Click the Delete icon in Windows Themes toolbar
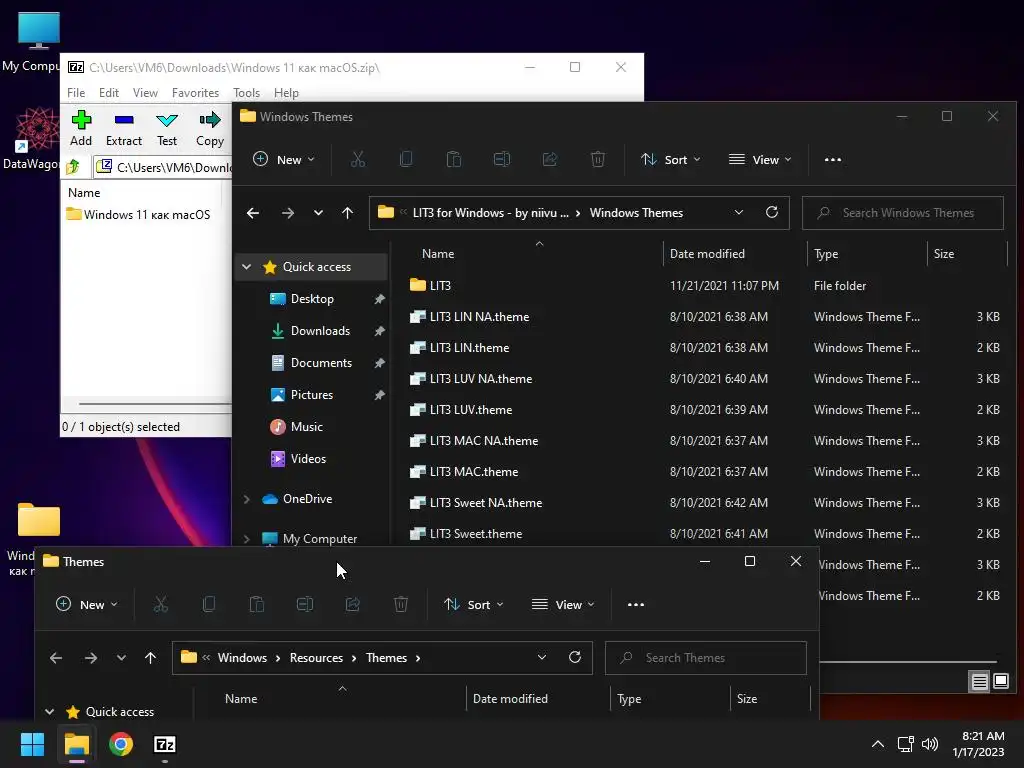Viewport: 1024px width, 768px height. (x=598, y=159)
